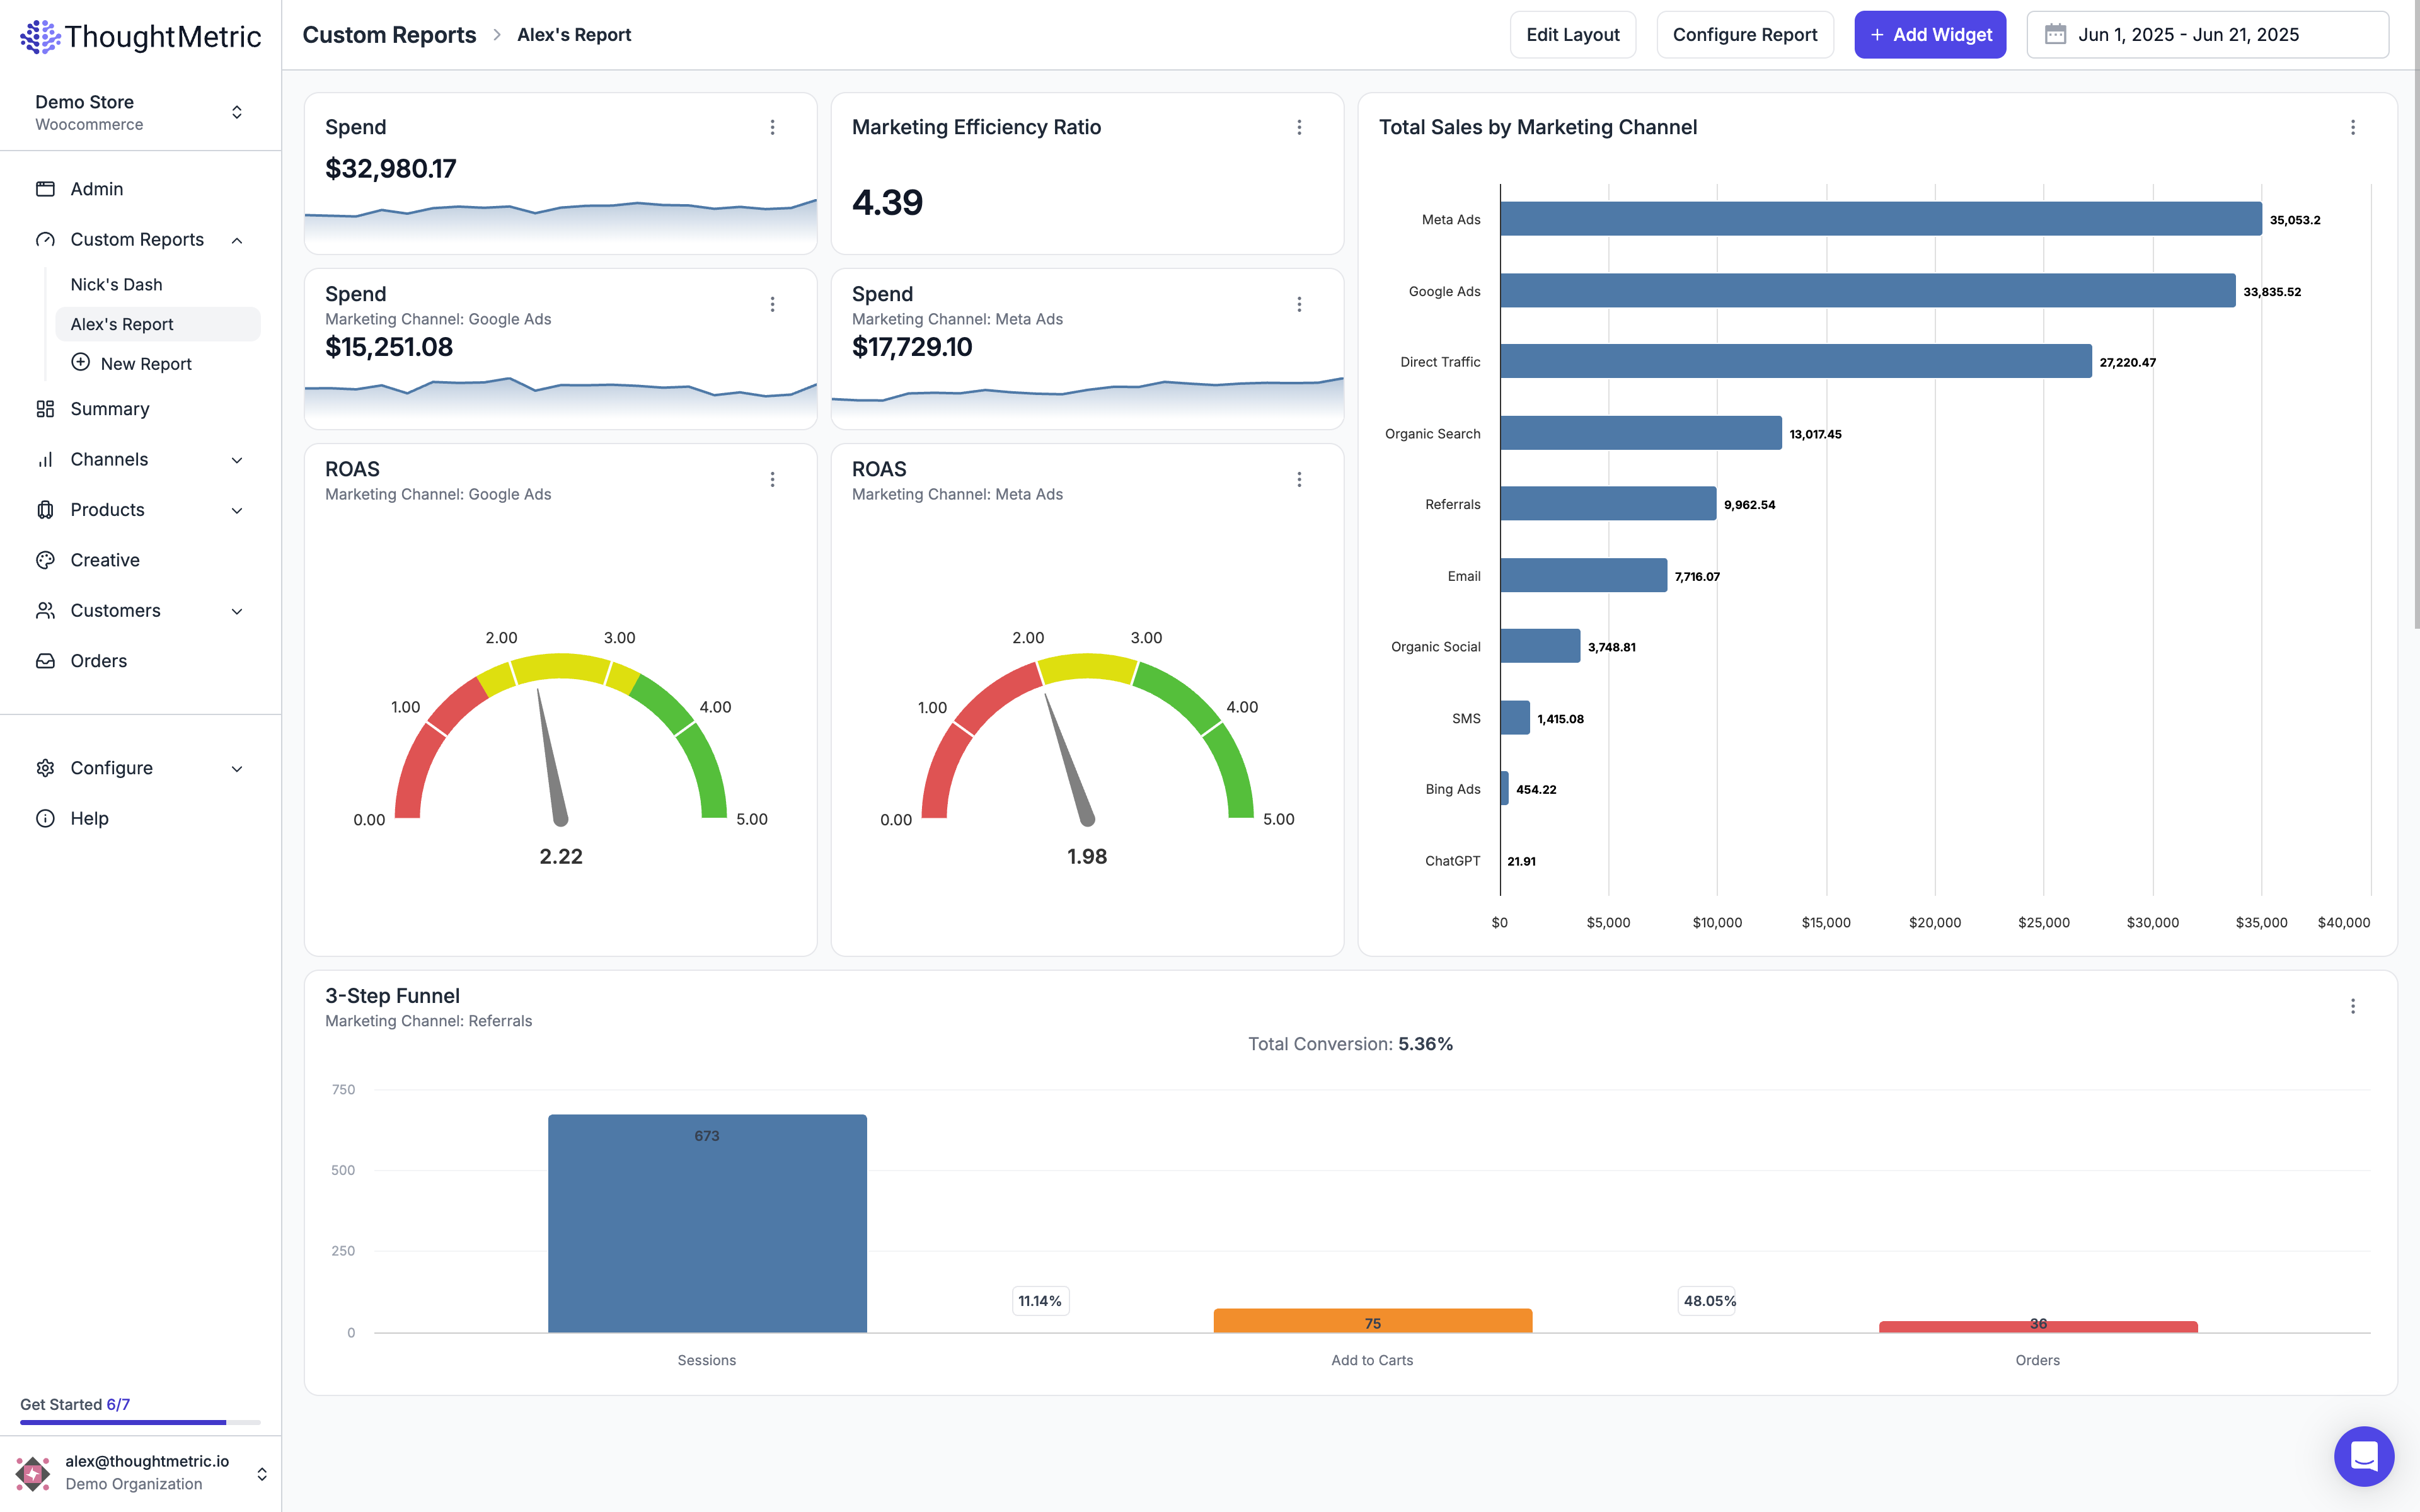Open the 3-Step Funnel widget options menu

(x=2352, y=1006)
